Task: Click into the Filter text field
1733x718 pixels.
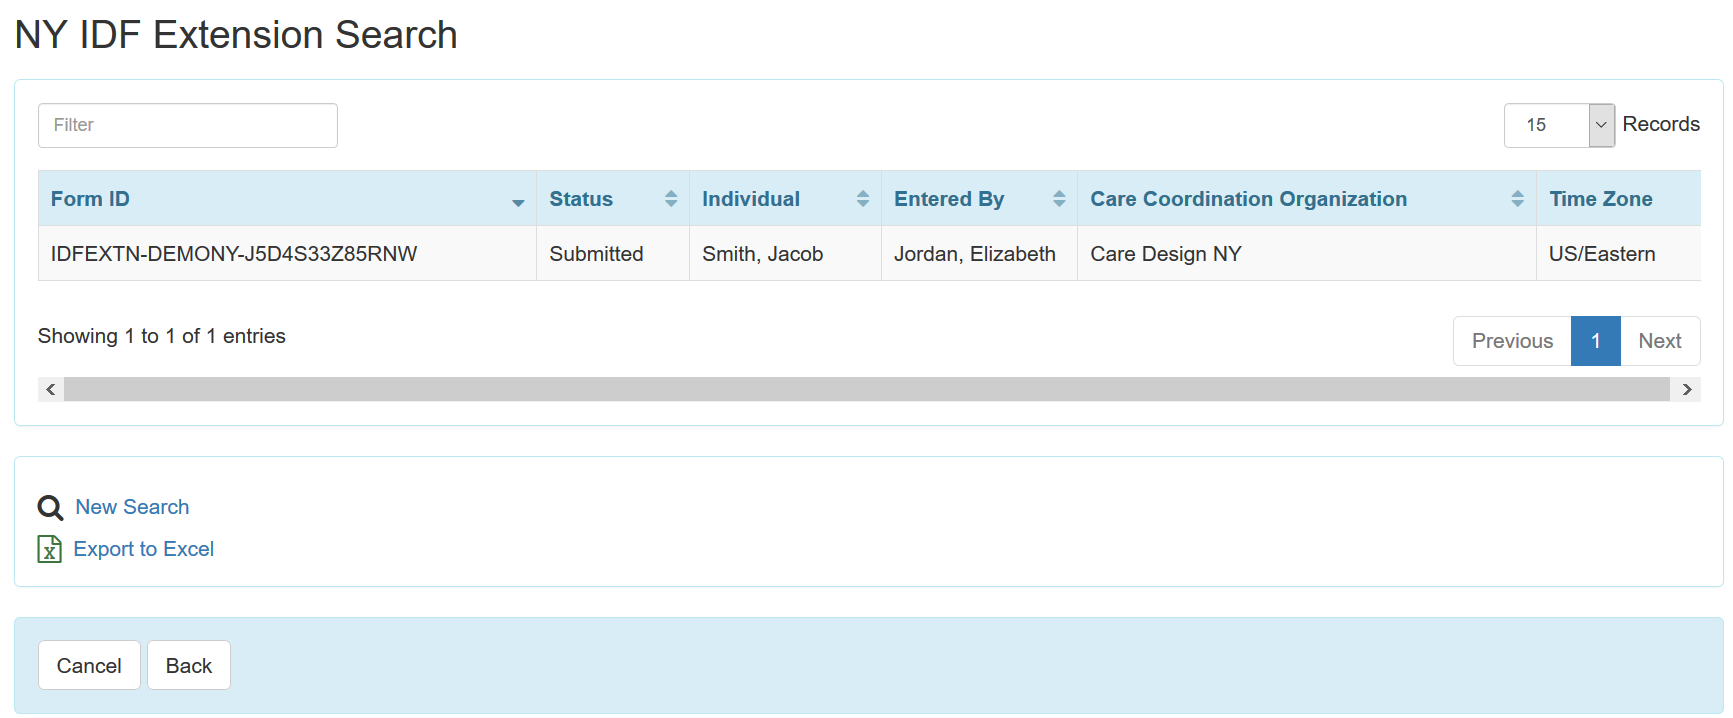Action: tap(188, 125)
